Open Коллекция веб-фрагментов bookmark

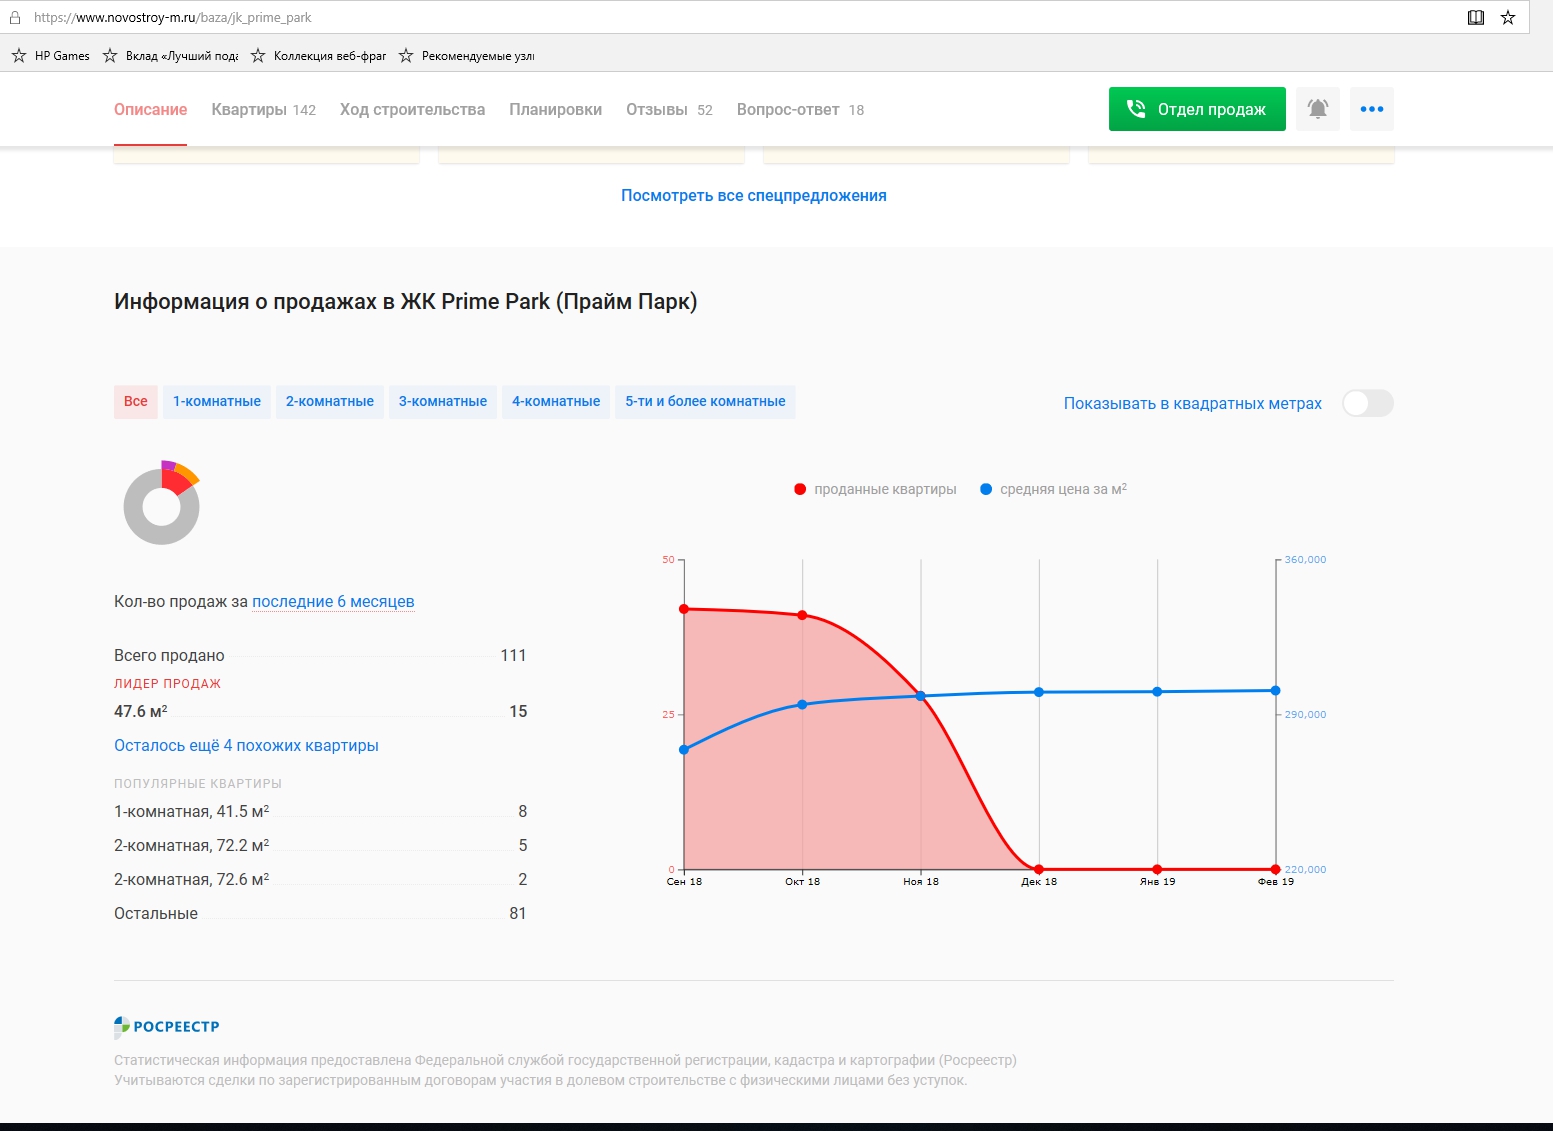(x=319, y=56)
